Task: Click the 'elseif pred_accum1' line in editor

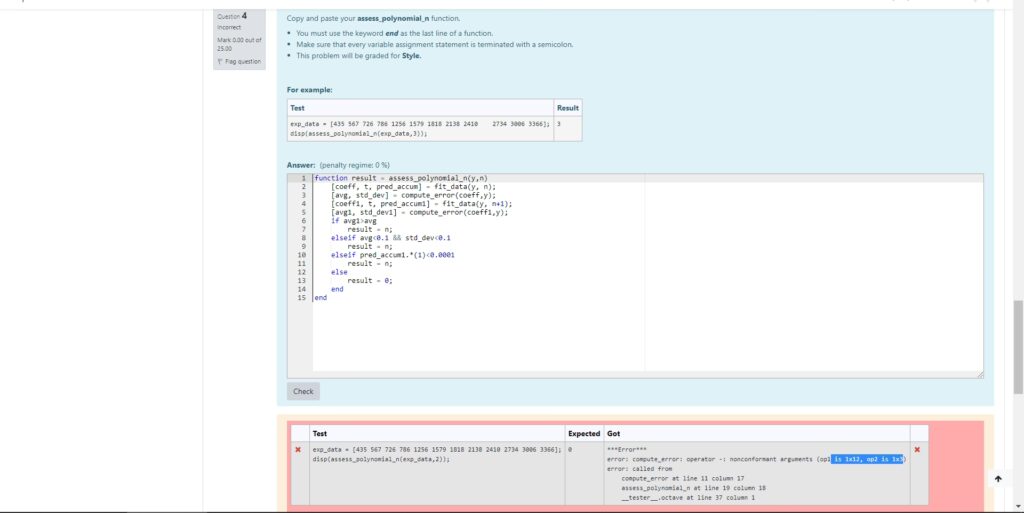Action: 392,255
